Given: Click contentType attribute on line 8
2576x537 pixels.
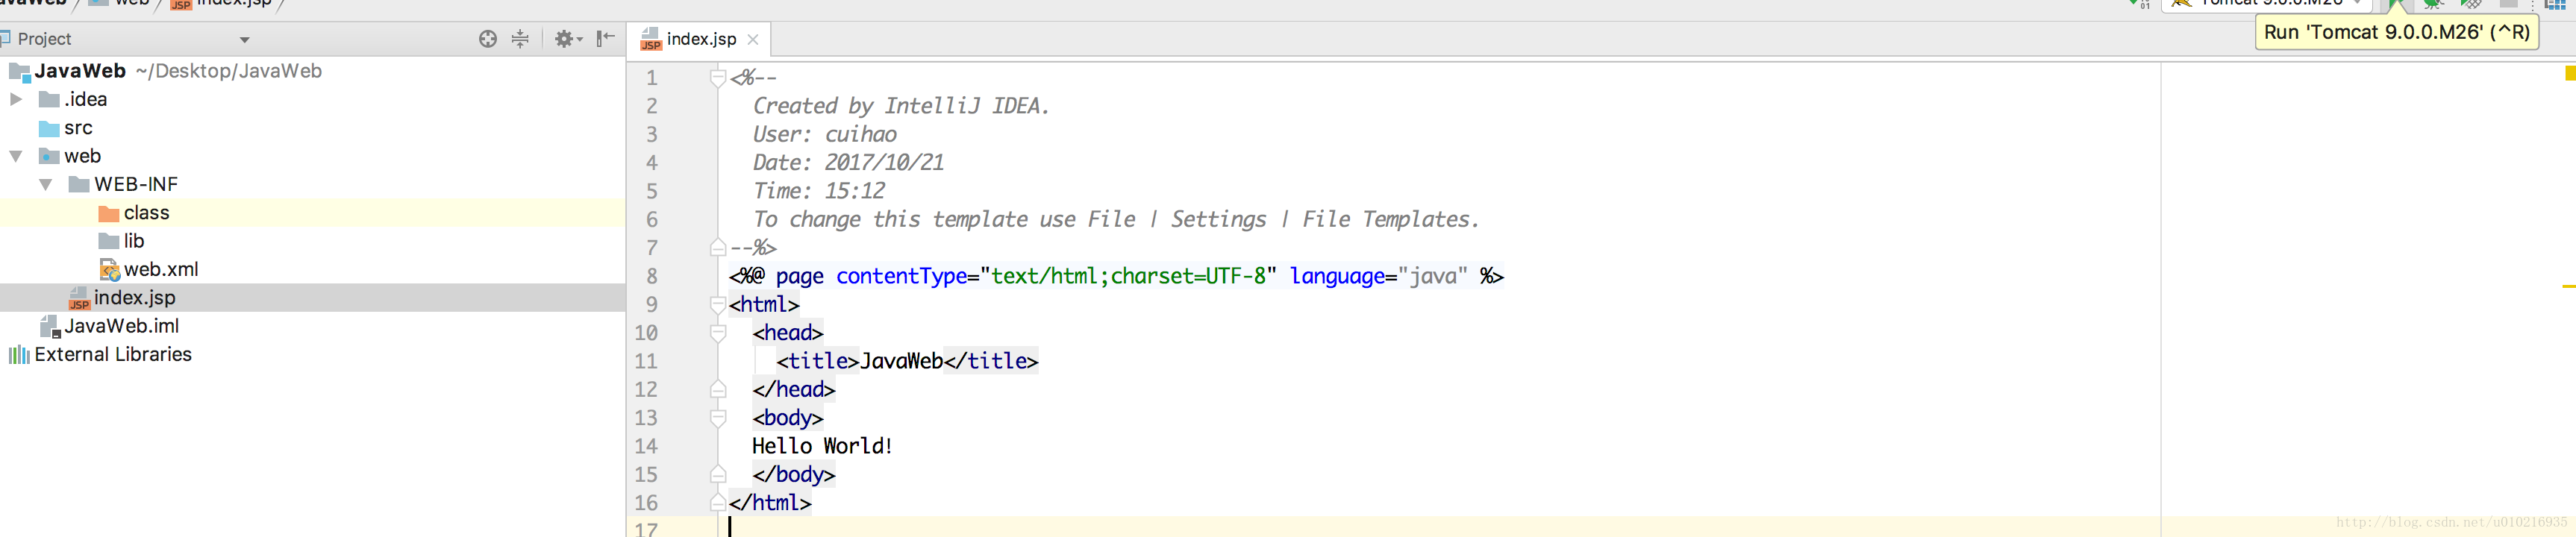Looking at the screenshot, I should click(901, 276).
